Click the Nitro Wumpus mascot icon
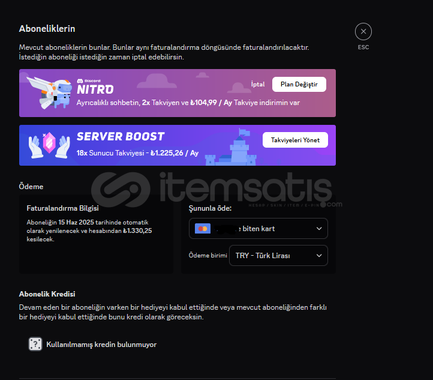Viewport: 433px width, 380px height. click(49, 92)
